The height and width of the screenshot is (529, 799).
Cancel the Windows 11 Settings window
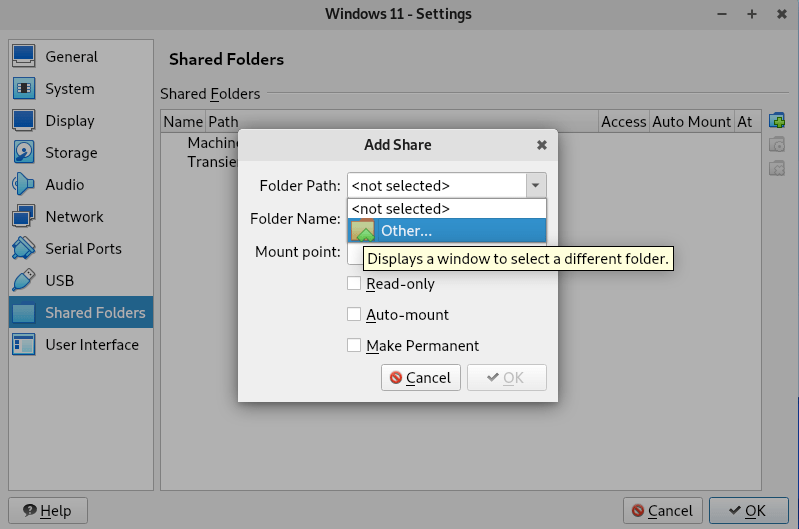point(662,511)
